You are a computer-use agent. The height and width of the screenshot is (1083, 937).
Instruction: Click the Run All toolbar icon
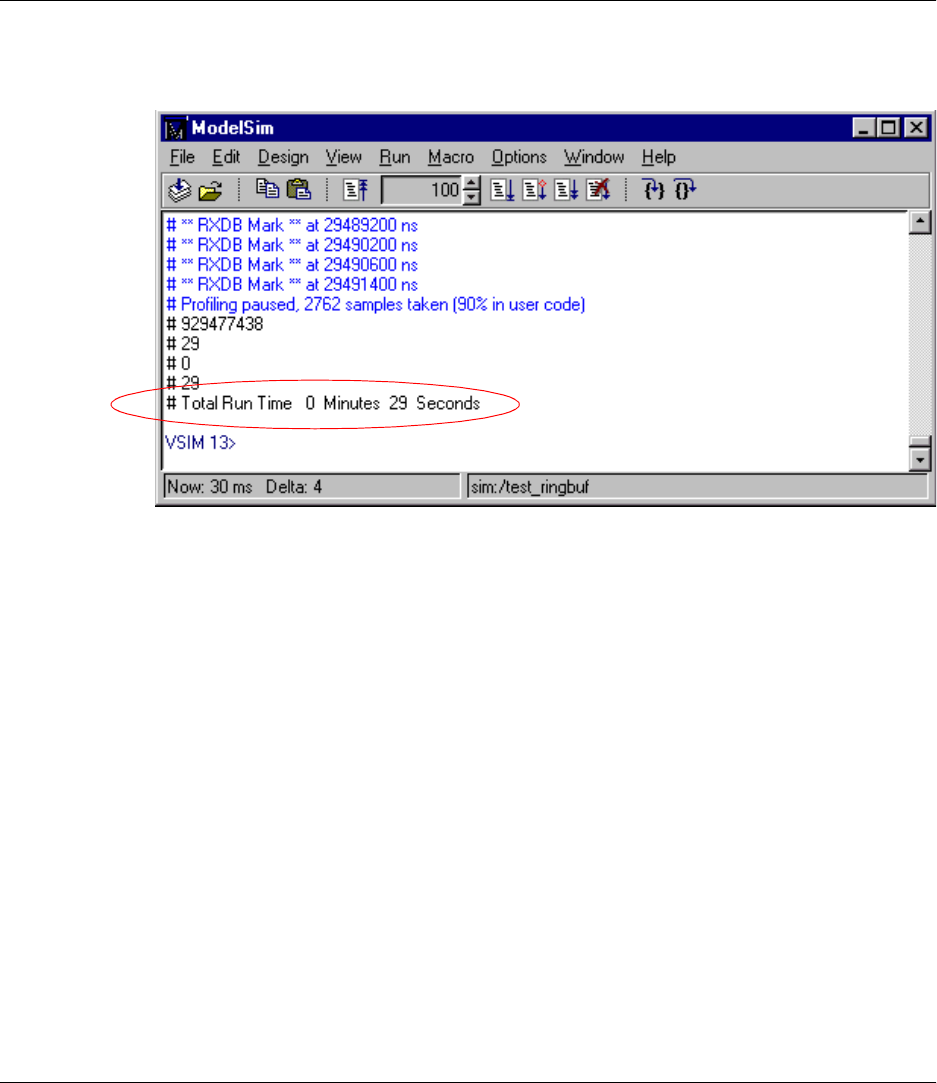tap(566, 189)
